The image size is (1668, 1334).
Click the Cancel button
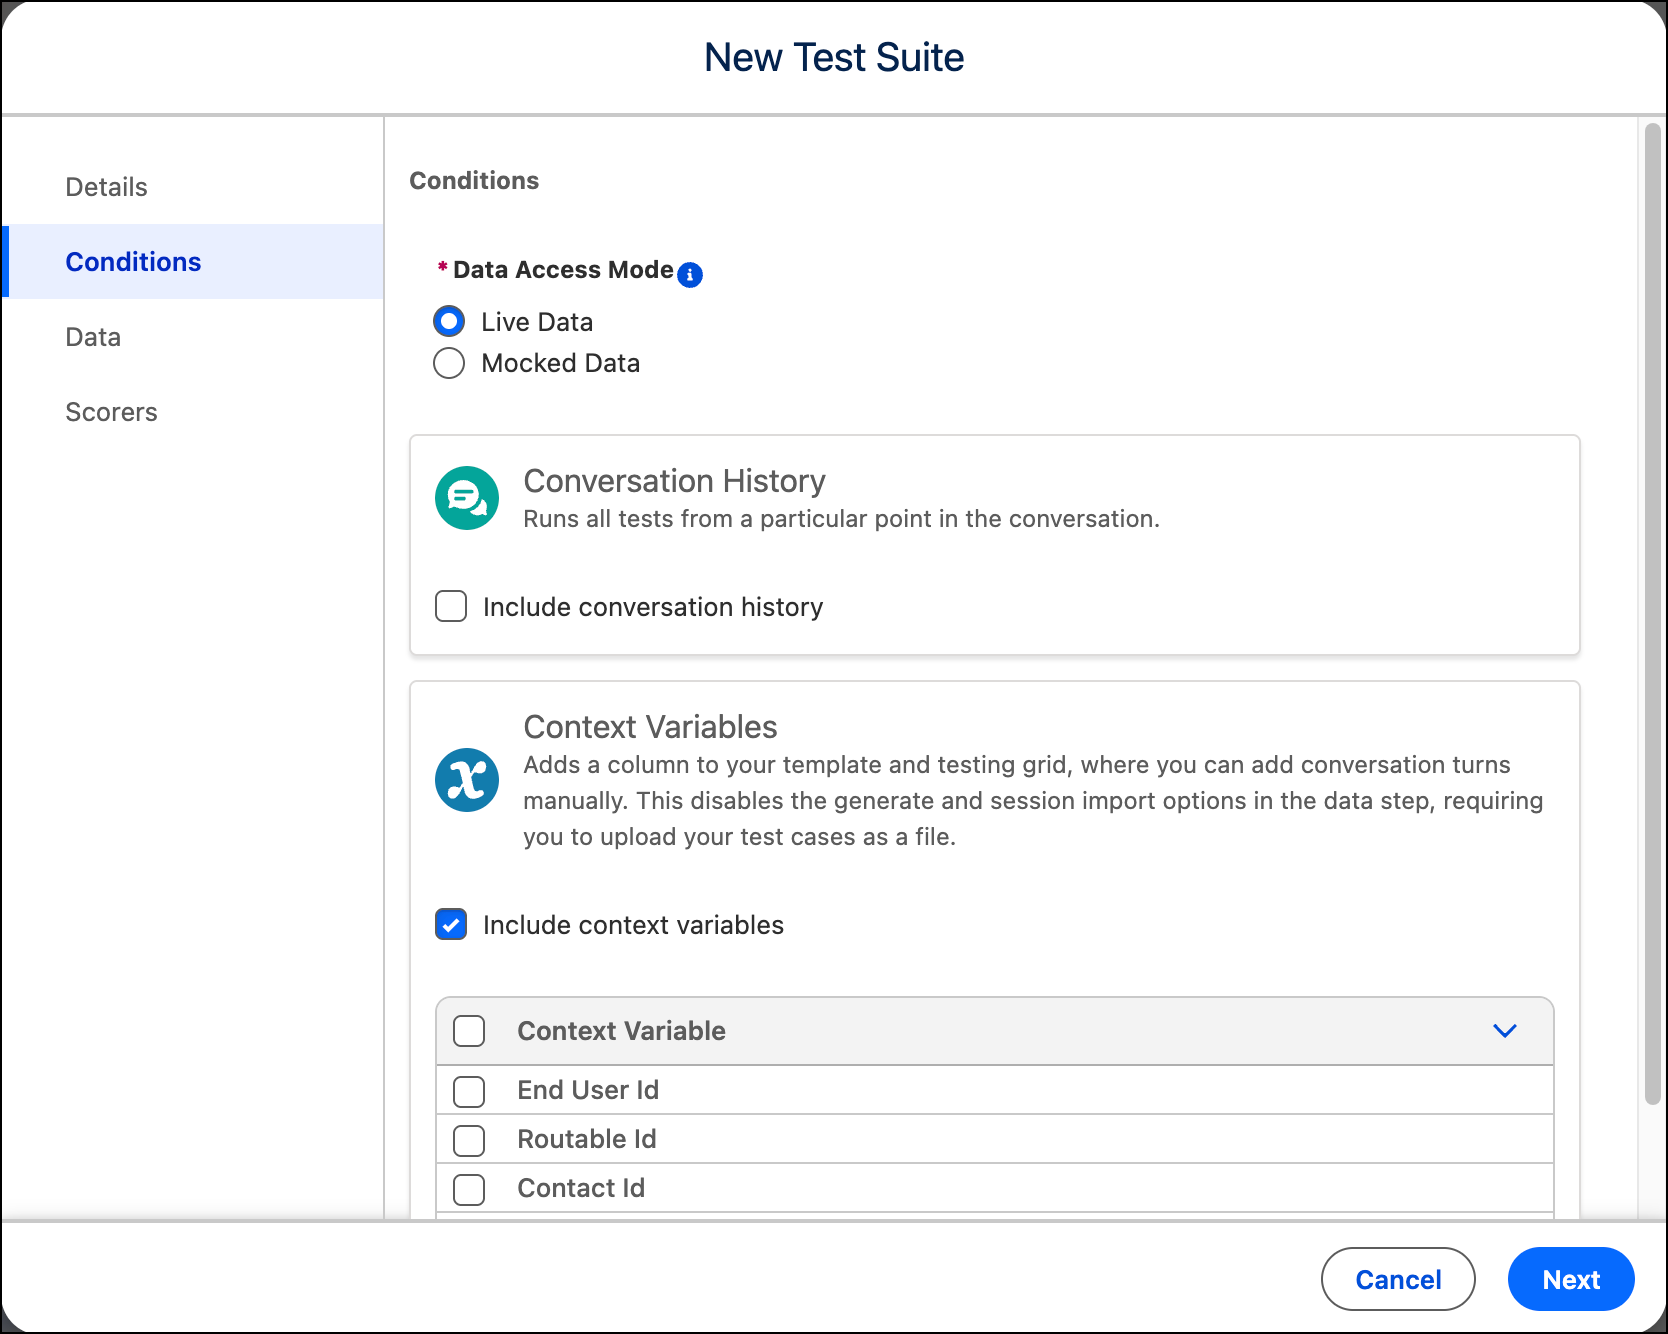(1398, 1279)
